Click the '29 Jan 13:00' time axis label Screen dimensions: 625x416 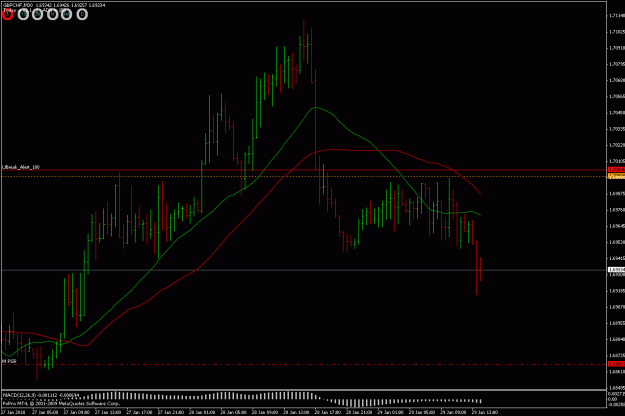(485, 412)
